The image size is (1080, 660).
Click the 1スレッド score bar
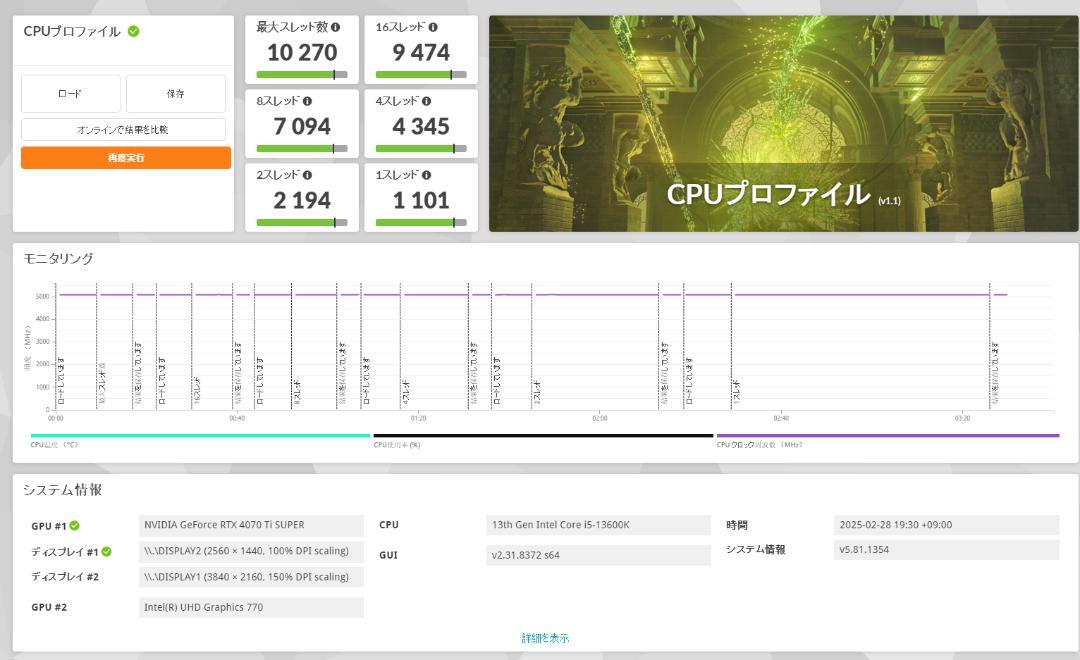pyautogui.click(x=421, y=223)
